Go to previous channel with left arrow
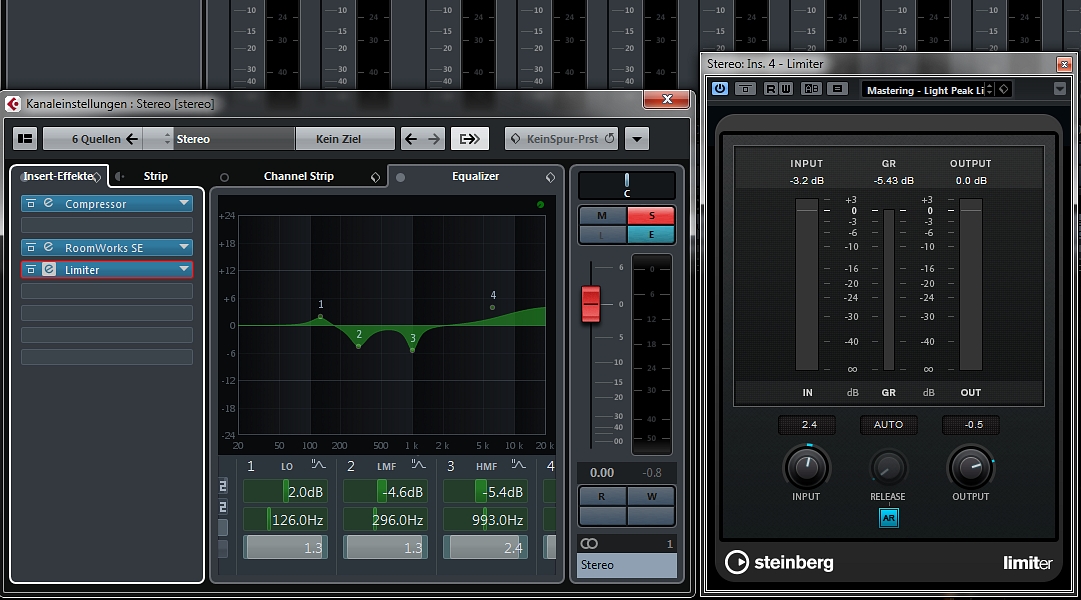This screenshot has height=600, width=1081. (x=411, y=139)
